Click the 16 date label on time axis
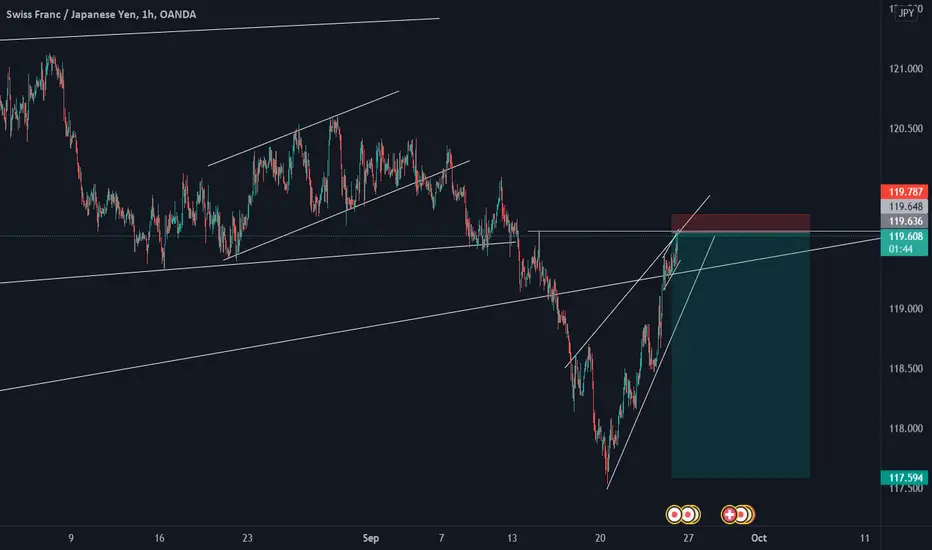932x550 pixels. (159, 538)
